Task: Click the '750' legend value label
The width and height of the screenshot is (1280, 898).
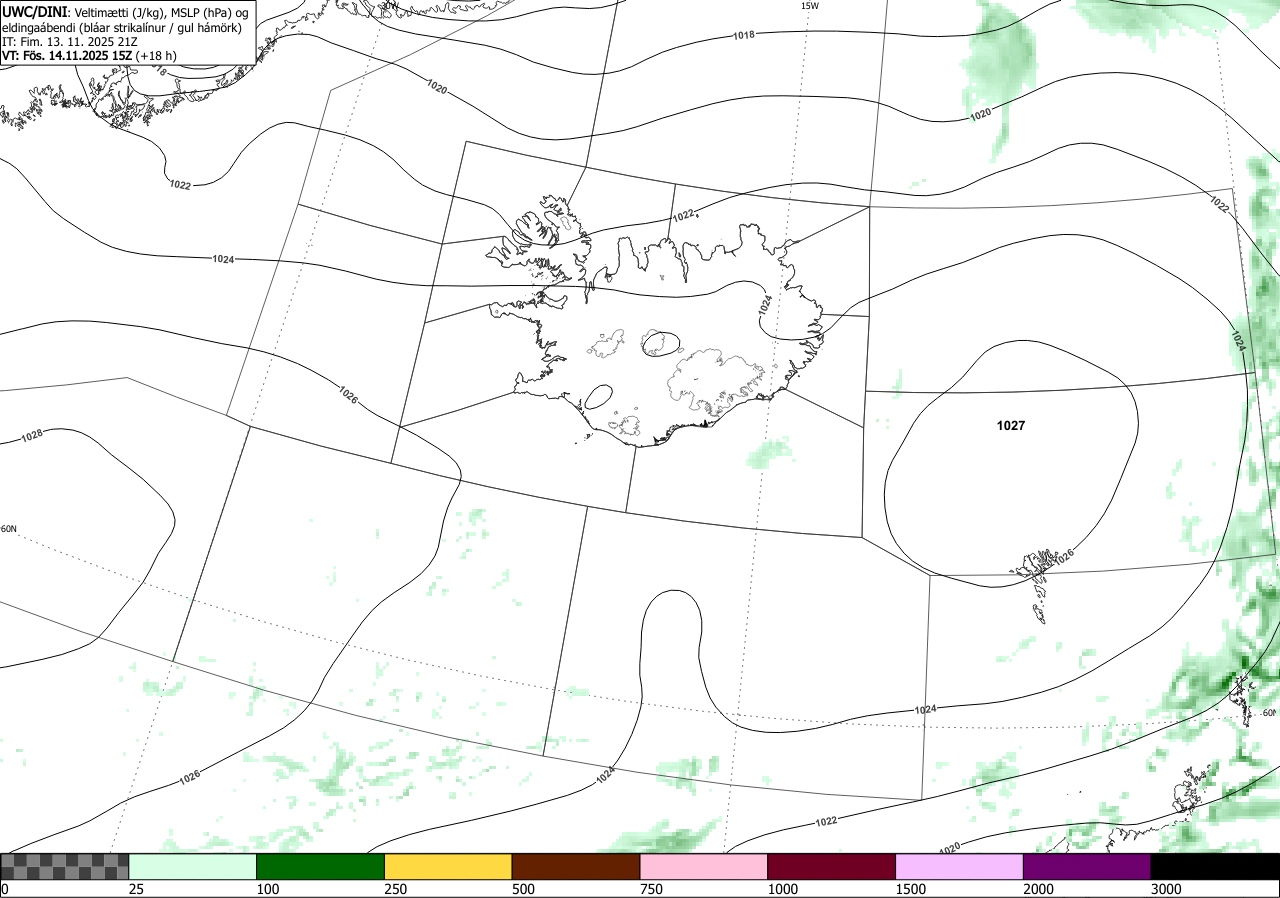Action: tap(651, 889)
